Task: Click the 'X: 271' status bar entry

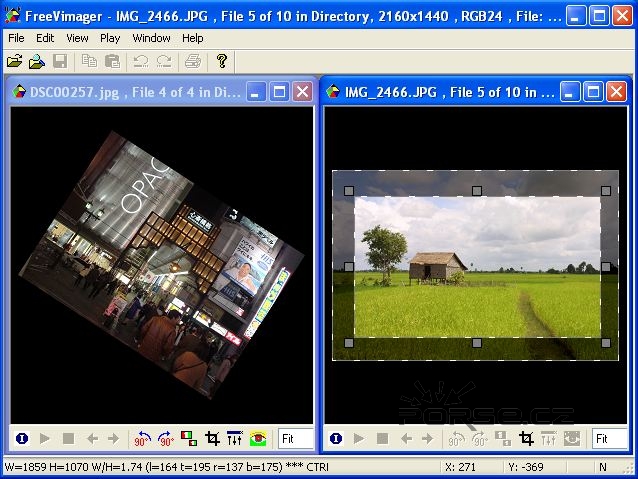Action: click(460, 467)
